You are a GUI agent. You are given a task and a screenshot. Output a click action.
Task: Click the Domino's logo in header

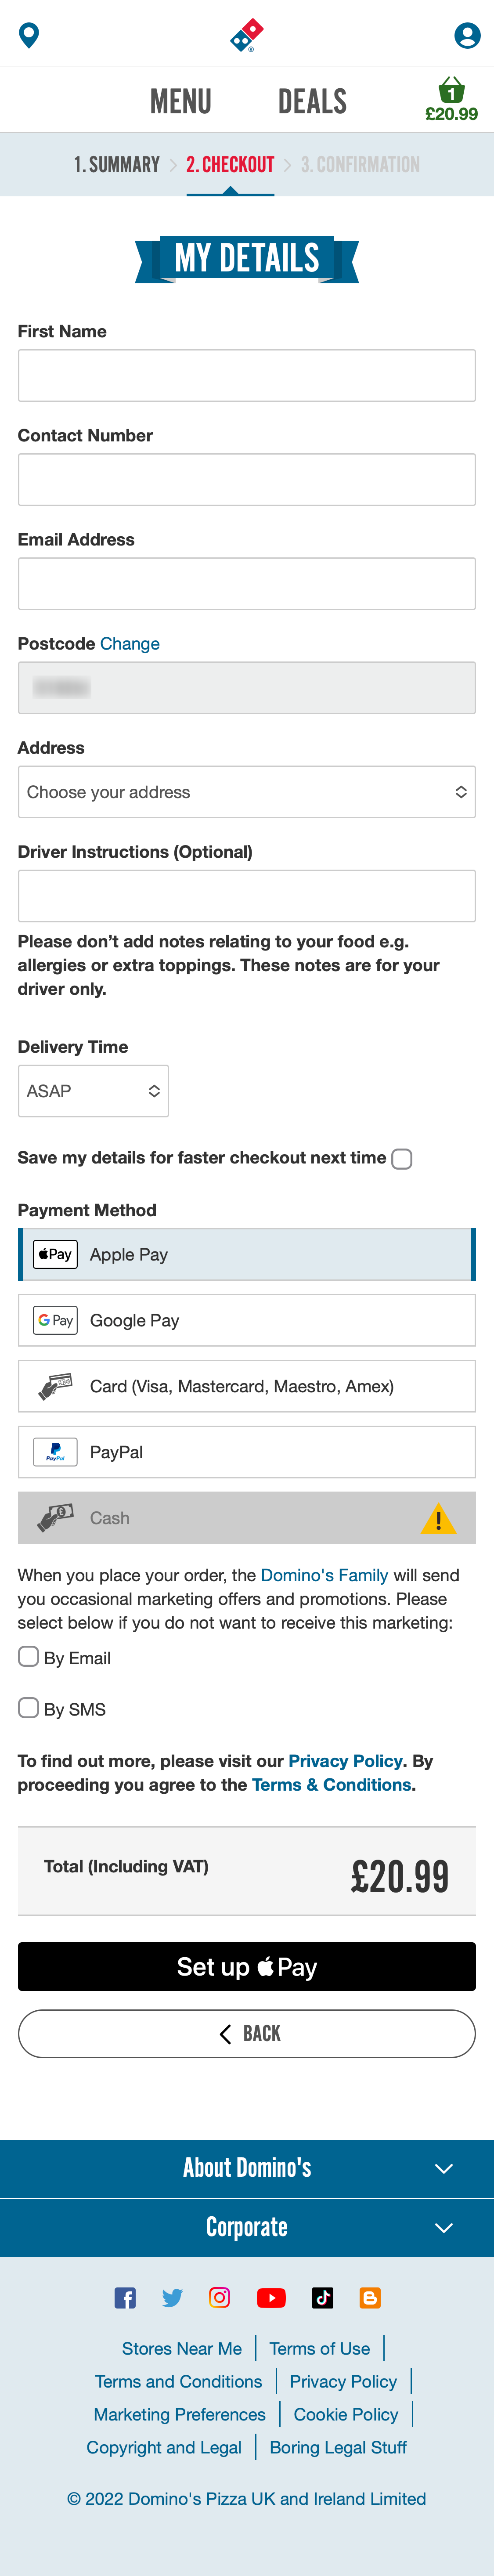coord(247,34)
